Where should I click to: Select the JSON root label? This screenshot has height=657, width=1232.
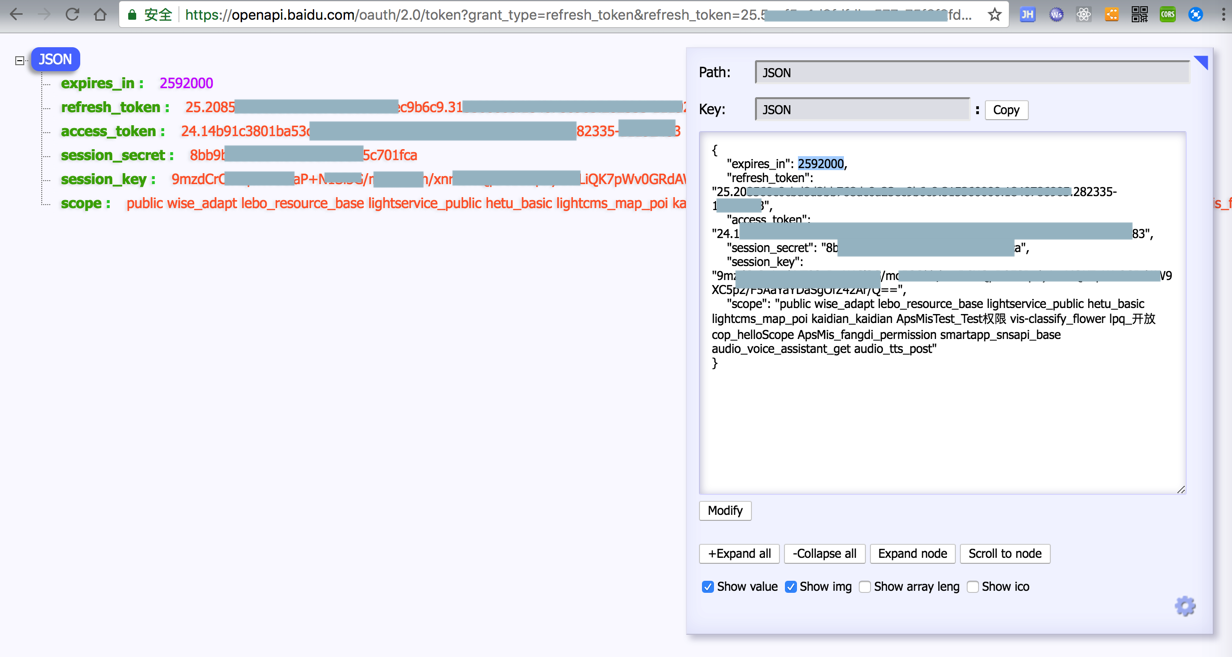click(55, 59)
